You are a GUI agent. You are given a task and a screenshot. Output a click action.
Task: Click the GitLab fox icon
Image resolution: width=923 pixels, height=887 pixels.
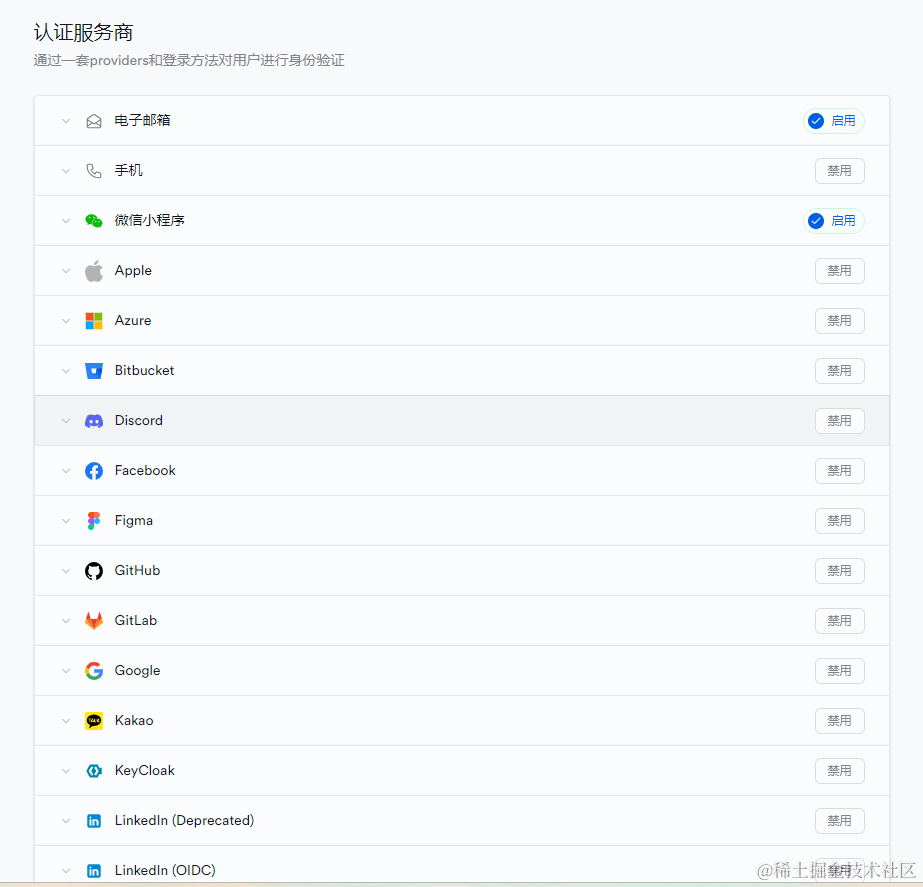pos(93,620)
